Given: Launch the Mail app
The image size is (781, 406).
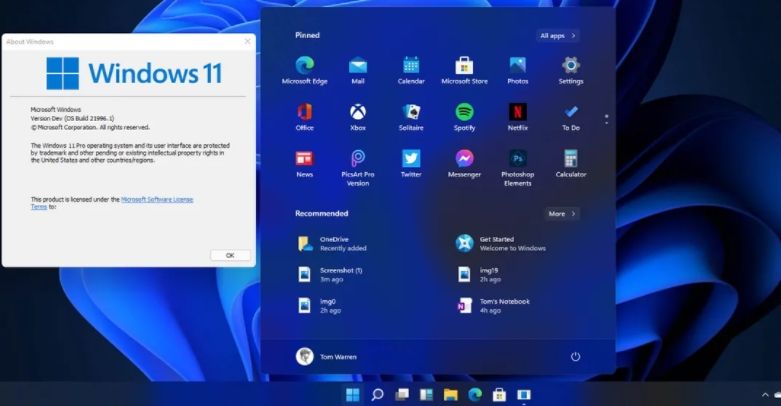Looking at the screenshot, I should [x=358, y=70].
